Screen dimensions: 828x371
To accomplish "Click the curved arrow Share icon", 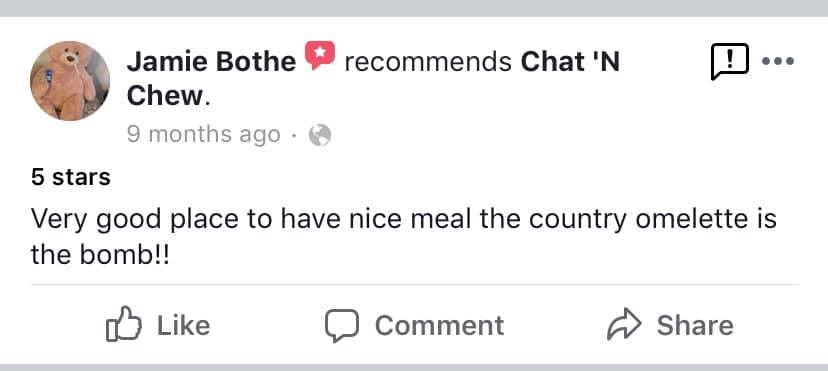I will (x=624, y=324).
